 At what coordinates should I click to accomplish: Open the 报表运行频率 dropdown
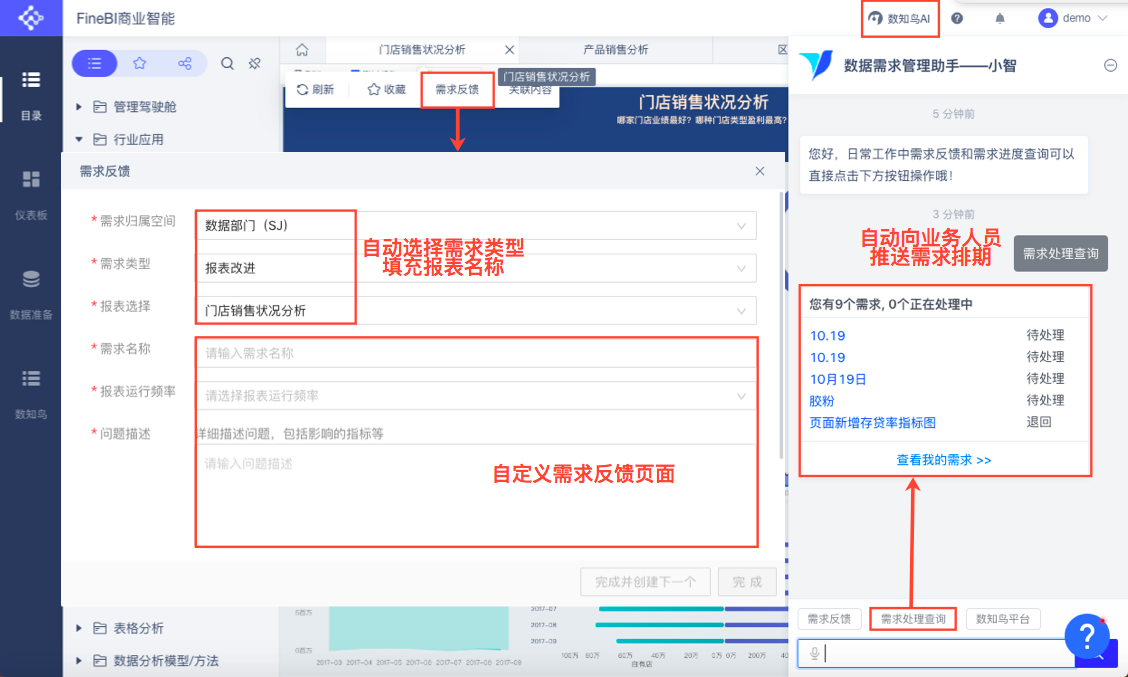tap(476, 396)
